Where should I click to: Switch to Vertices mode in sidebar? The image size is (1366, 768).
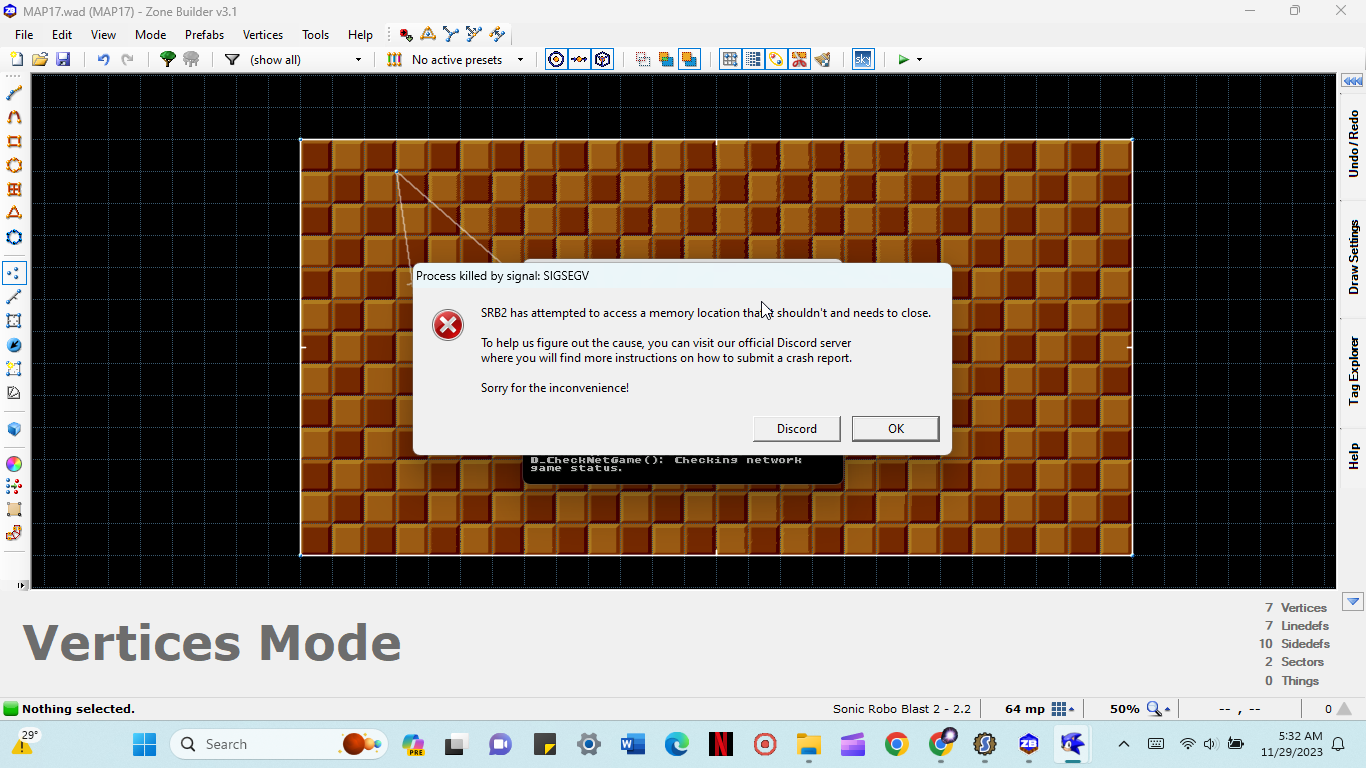click(x=14, y=273)
